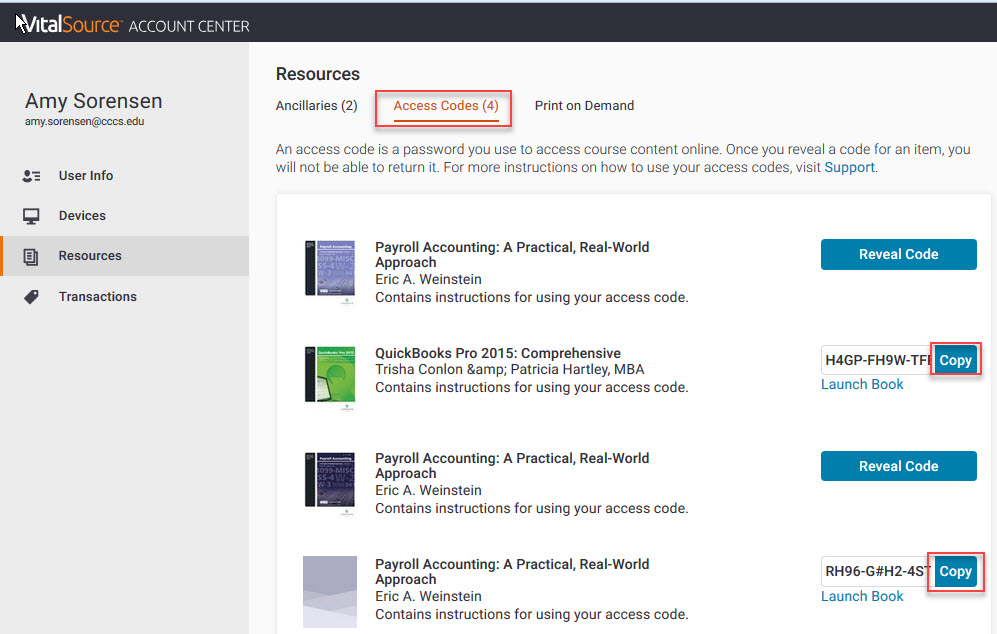Screen dimensions: 997x634
Task: Open Transactions via its tag icon
Action: [x=31, y=297]
